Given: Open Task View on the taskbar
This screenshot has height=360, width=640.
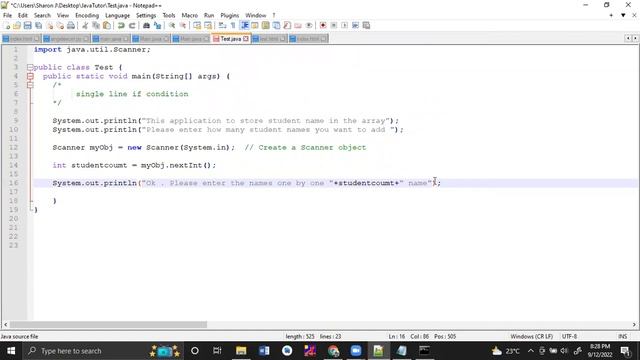Looking at the screenshot, I should [217, 351].
